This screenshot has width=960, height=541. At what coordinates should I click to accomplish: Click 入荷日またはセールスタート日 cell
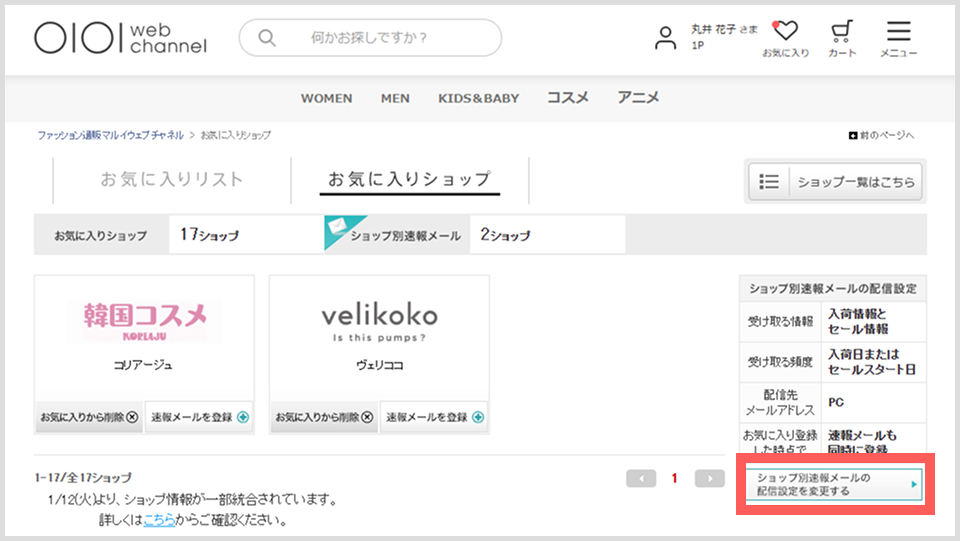873,362
